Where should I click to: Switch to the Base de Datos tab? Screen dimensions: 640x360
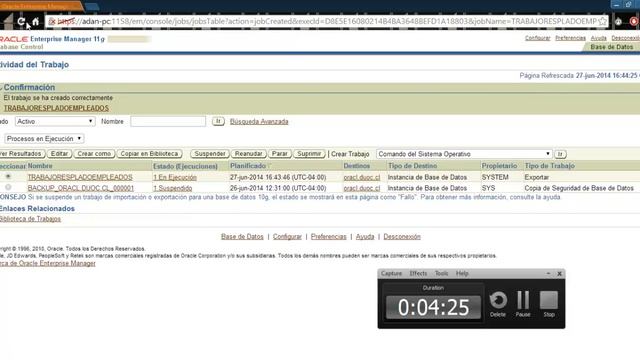click(611, 47)
